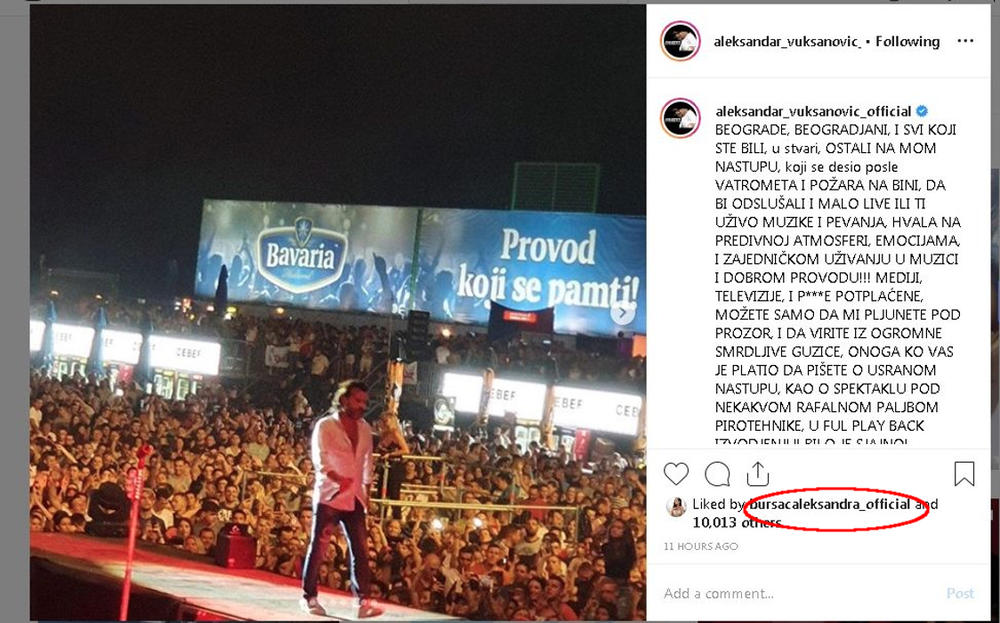Image resolution: width=1000 pixels, height=623 pixels.
Task: Share the post using the share icon
Action: (757, 474)
